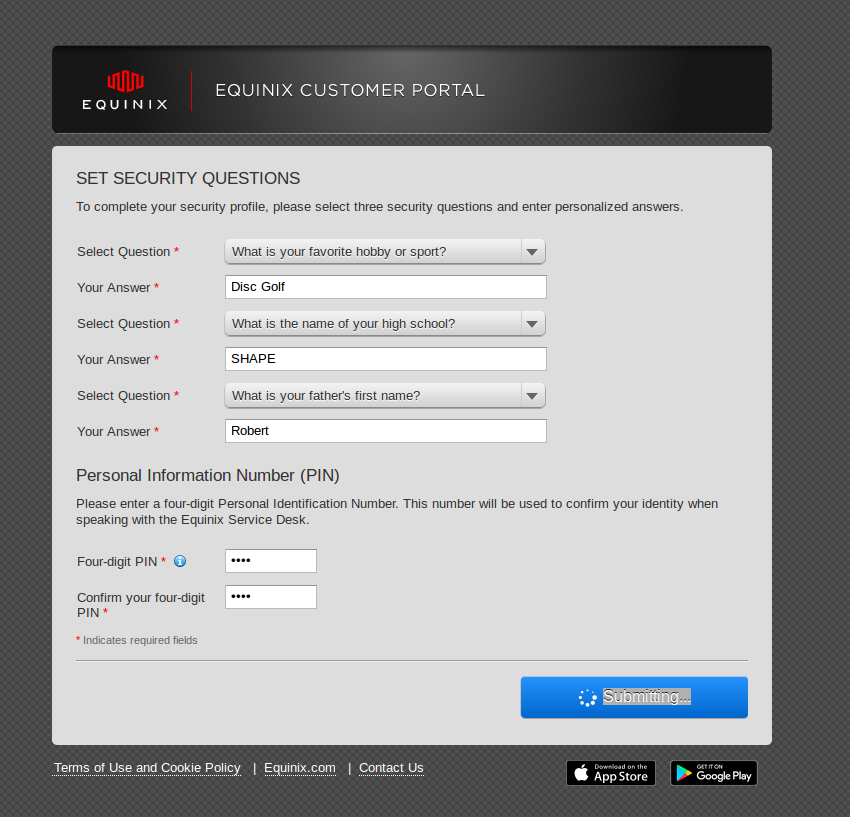Click the info icon beside Four-digit PIN
This screenshot has width=850, height=817.
(180, 561)
